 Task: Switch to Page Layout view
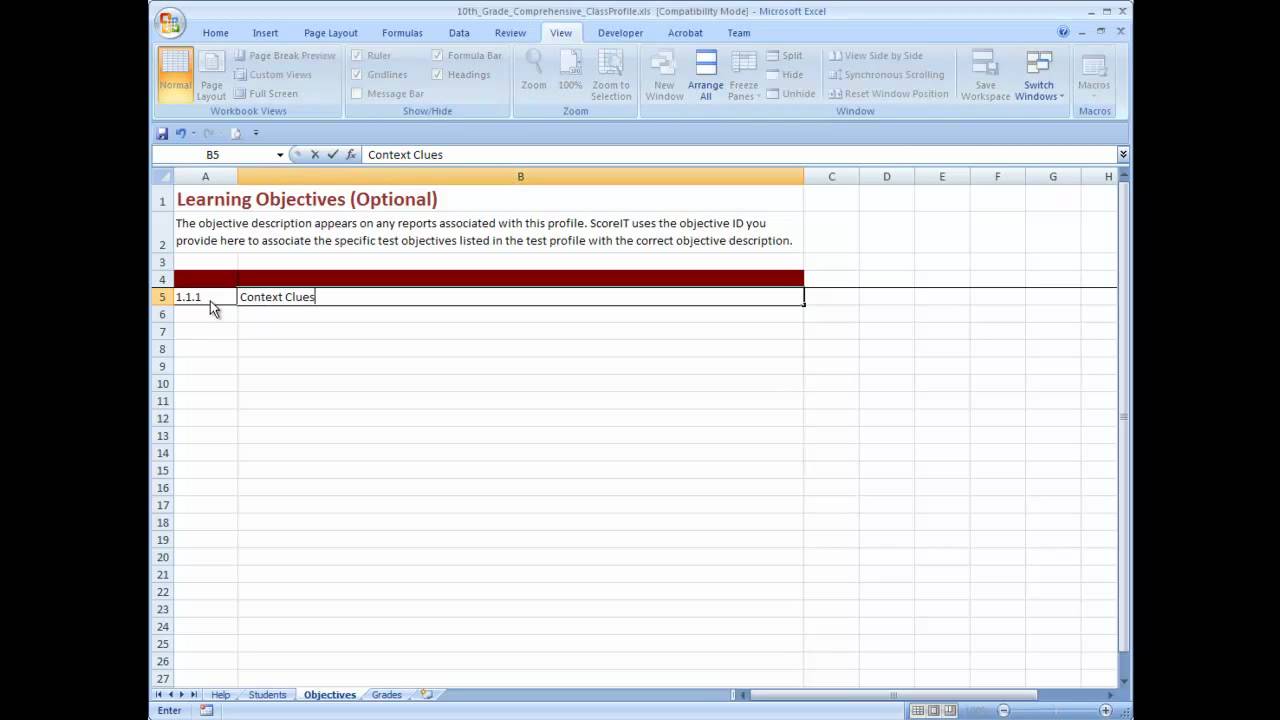(211, 74)
